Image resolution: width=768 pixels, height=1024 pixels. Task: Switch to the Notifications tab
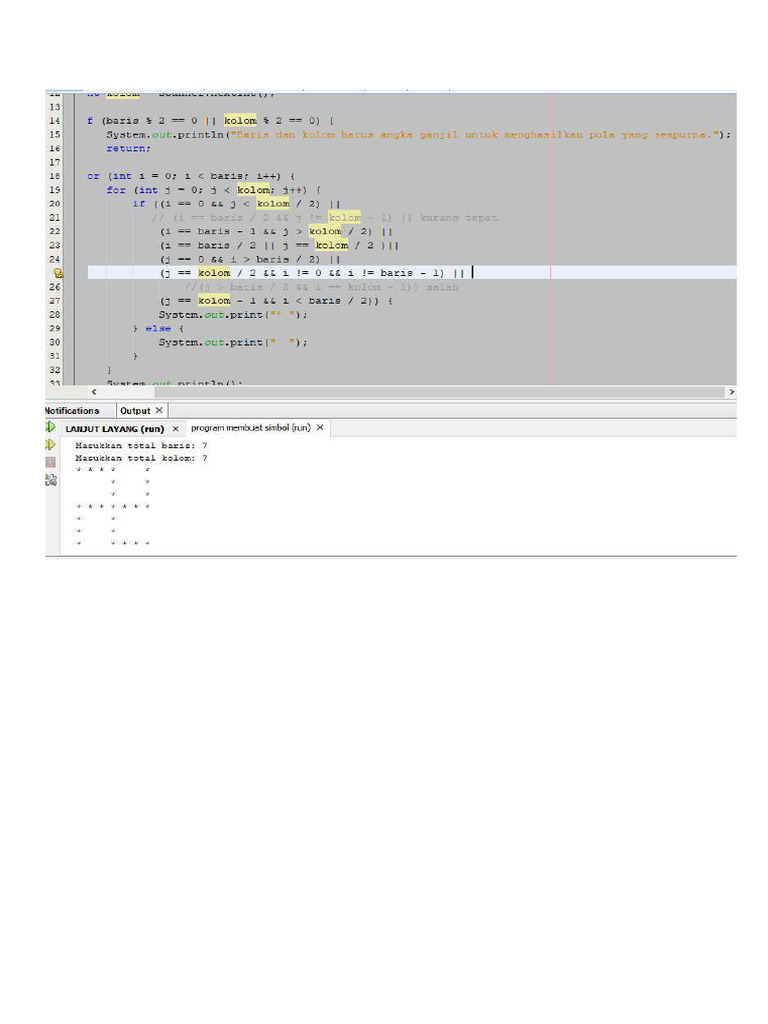tap(72, 410)
